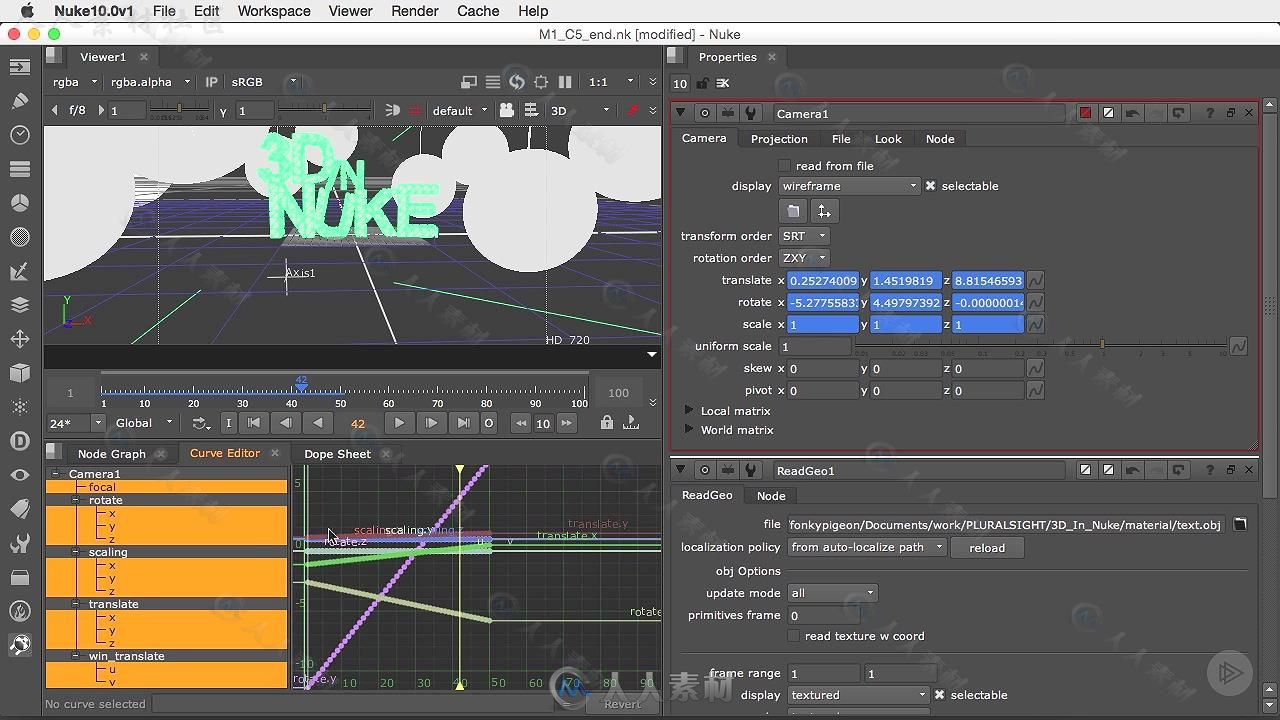
Task: Click the Properties panel lock icon
Action: point(702,83)
